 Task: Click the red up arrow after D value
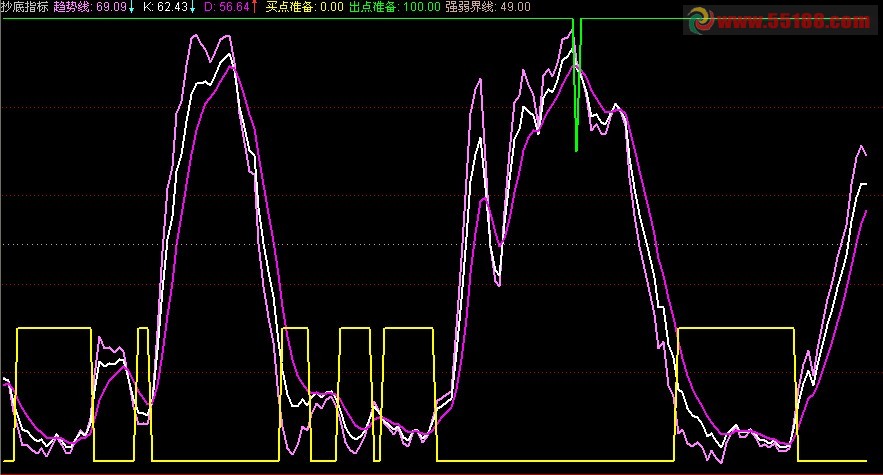[254, 7]
